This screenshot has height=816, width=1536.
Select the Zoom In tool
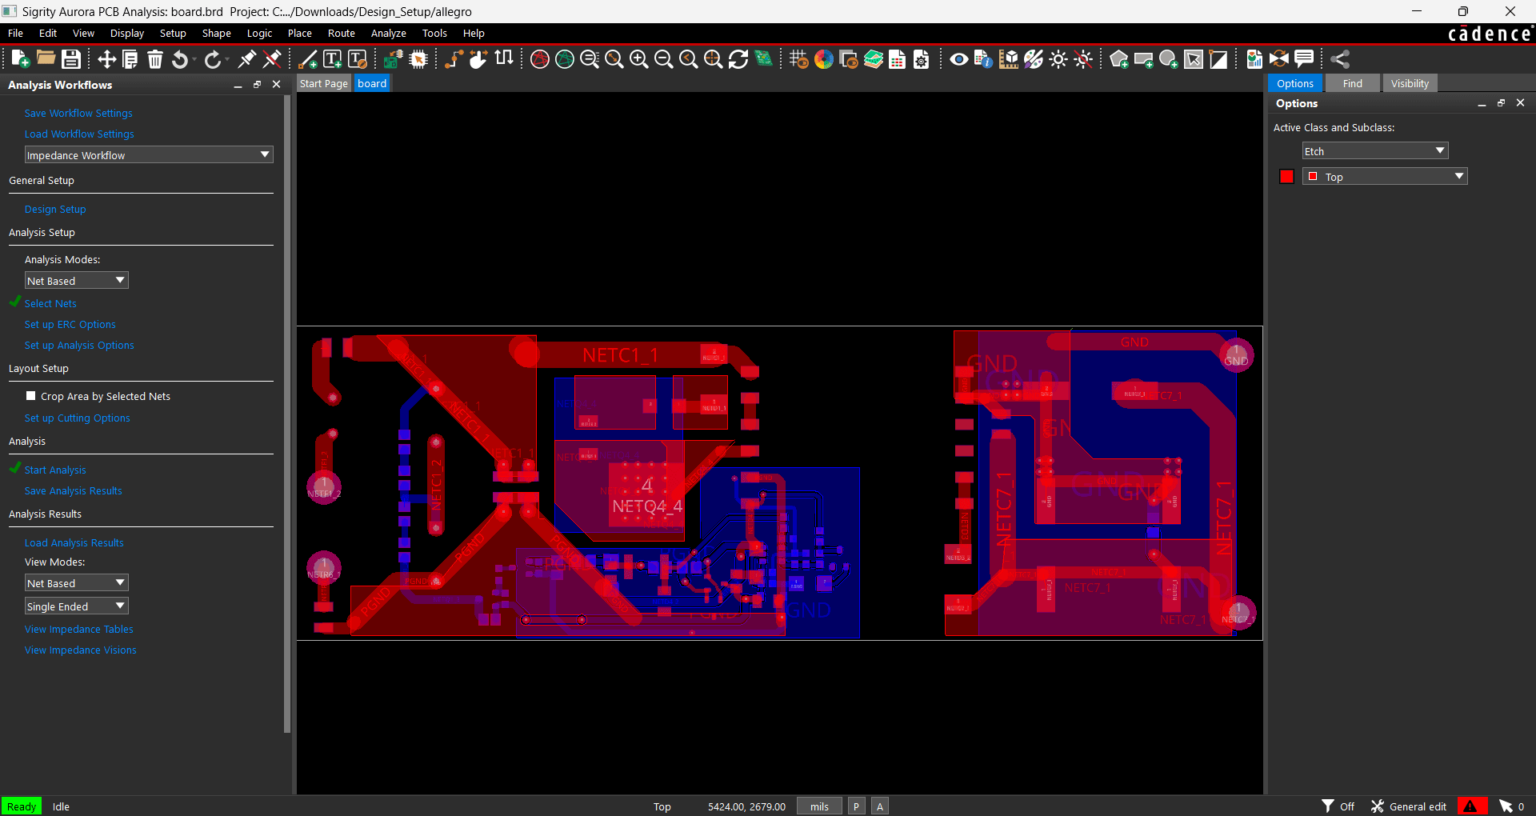[x=639, y=59]
